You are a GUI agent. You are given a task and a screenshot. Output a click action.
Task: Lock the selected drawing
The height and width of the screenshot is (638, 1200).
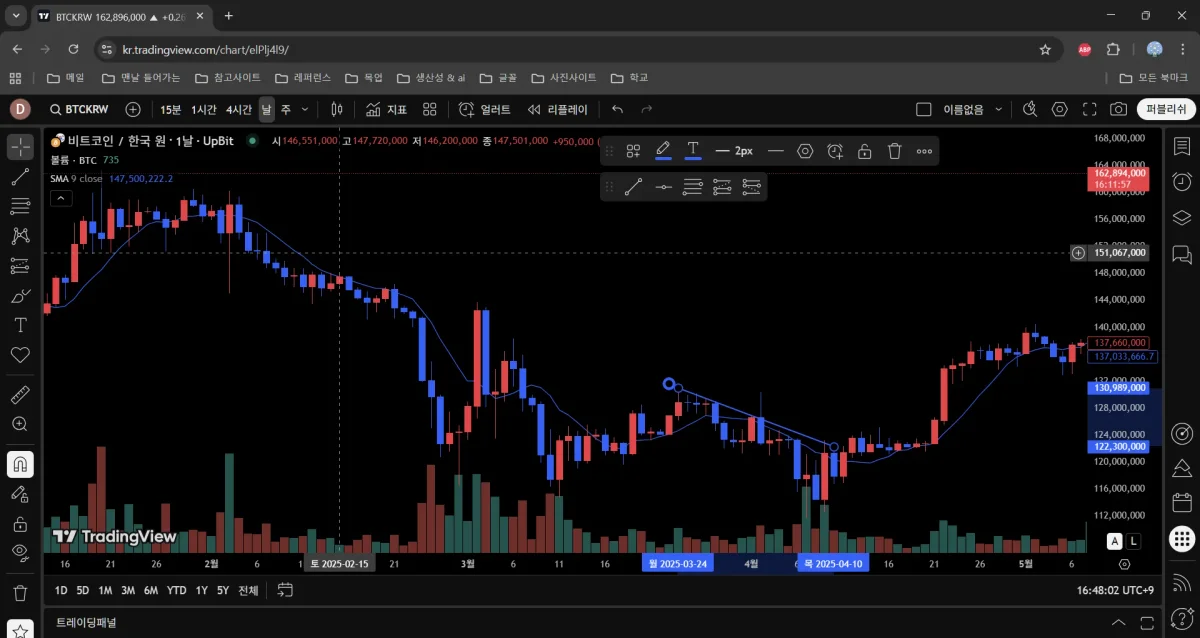pyautogui.click(x=865, y=151)
